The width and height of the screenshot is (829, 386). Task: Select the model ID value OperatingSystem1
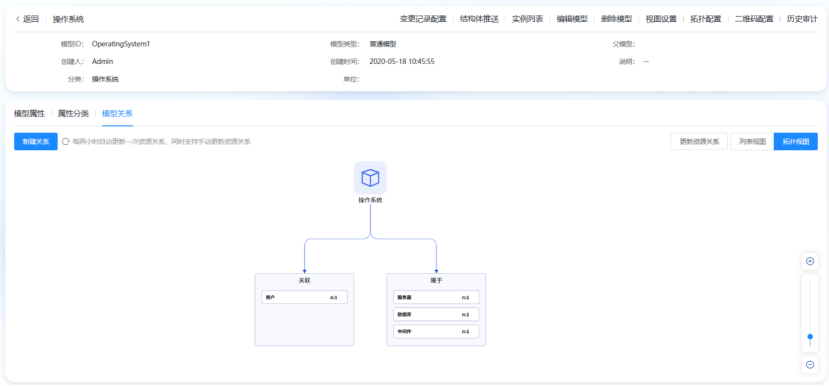point(121,44)
